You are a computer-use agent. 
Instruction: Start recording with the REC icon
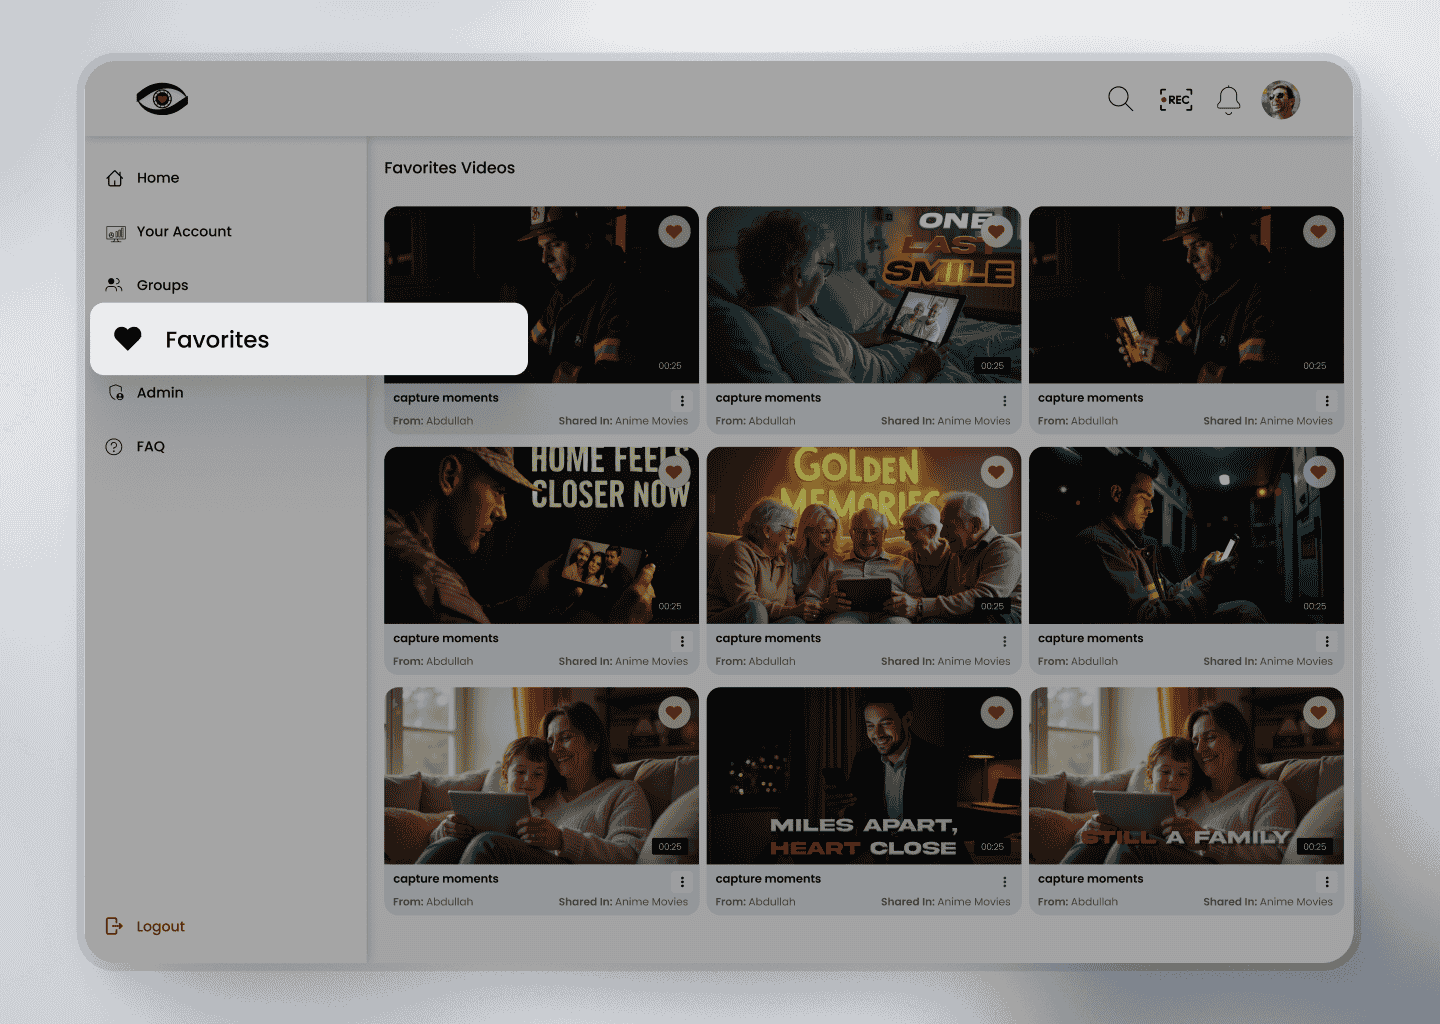[1176, 99]
